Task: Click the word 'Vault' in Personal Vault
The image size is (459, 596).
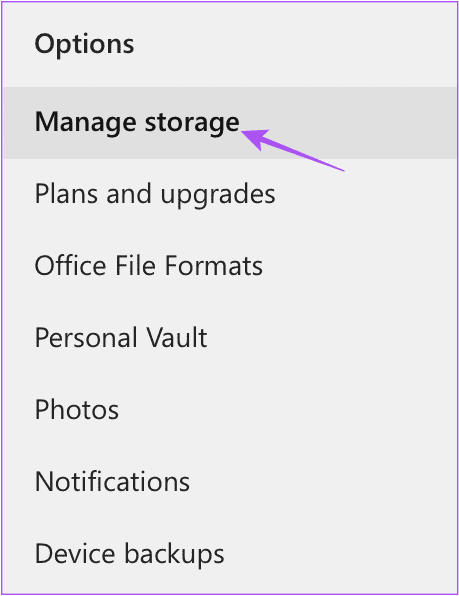Action: [x=177, y=337]
